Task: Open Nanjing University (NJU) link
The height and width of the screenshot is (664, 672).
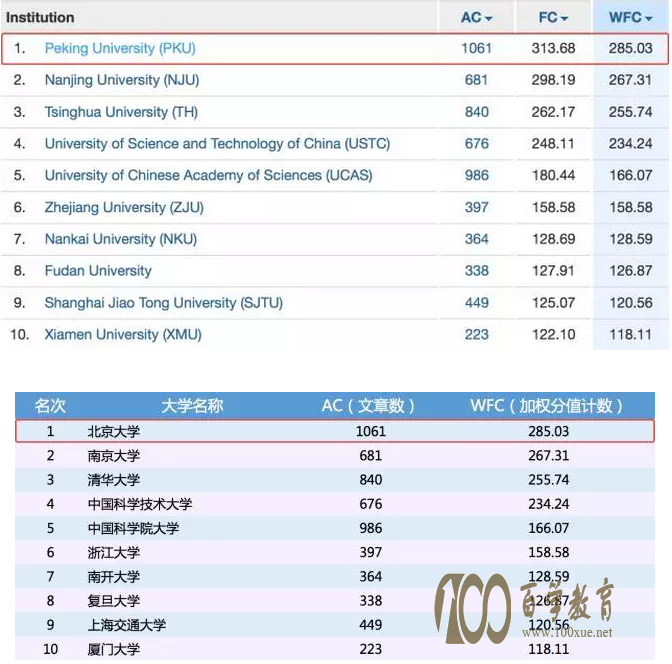Action: (x=122, y=80)
